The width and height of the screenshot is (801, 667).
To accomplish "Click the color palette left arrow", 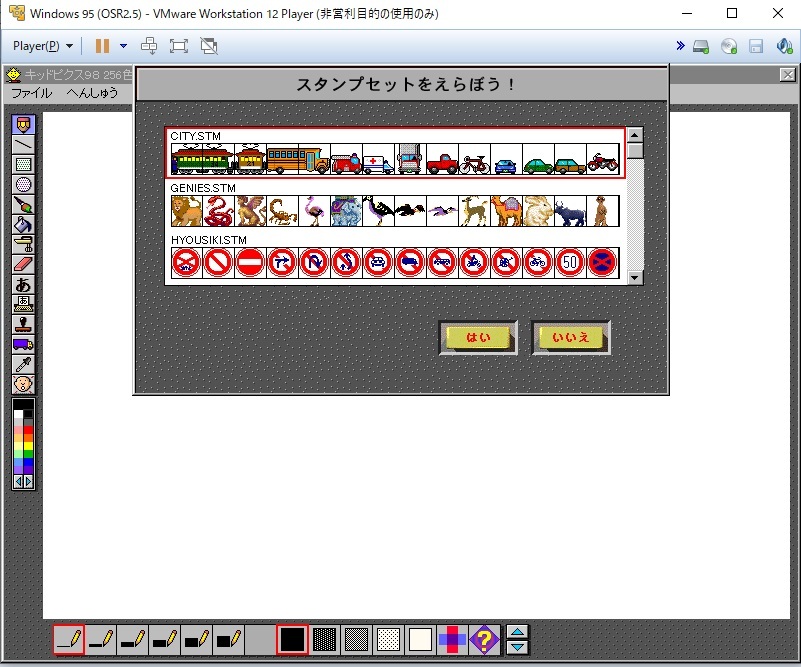I will point(18,482).
